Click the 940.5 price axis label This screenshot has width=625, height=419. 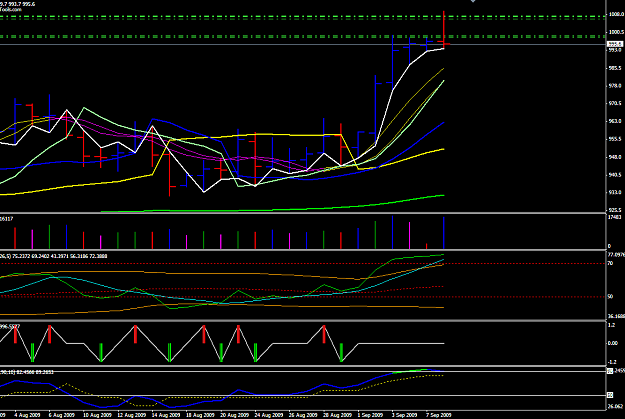tap(617, 175)
